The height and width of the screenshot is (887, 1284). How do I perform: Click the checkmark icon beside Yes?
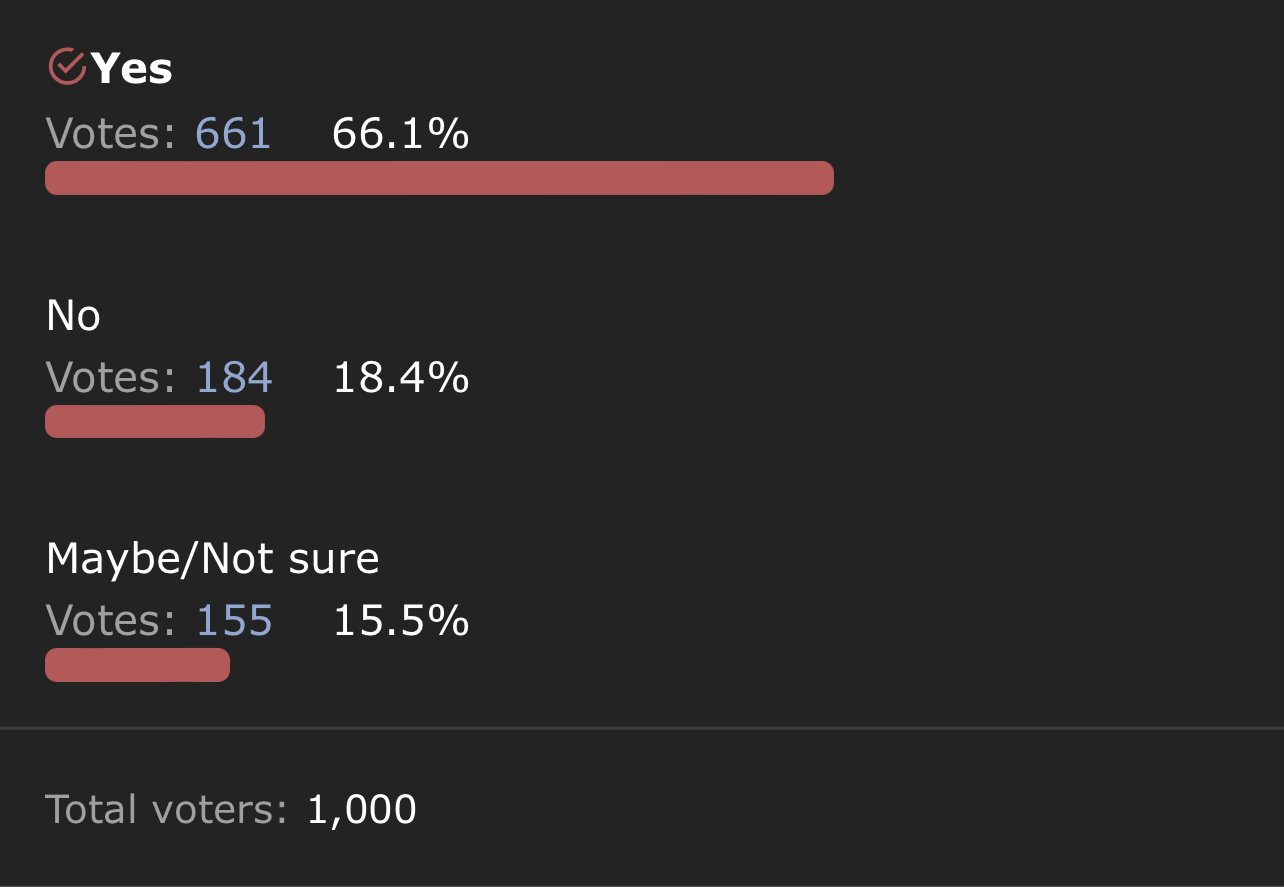tap(67, 67)
